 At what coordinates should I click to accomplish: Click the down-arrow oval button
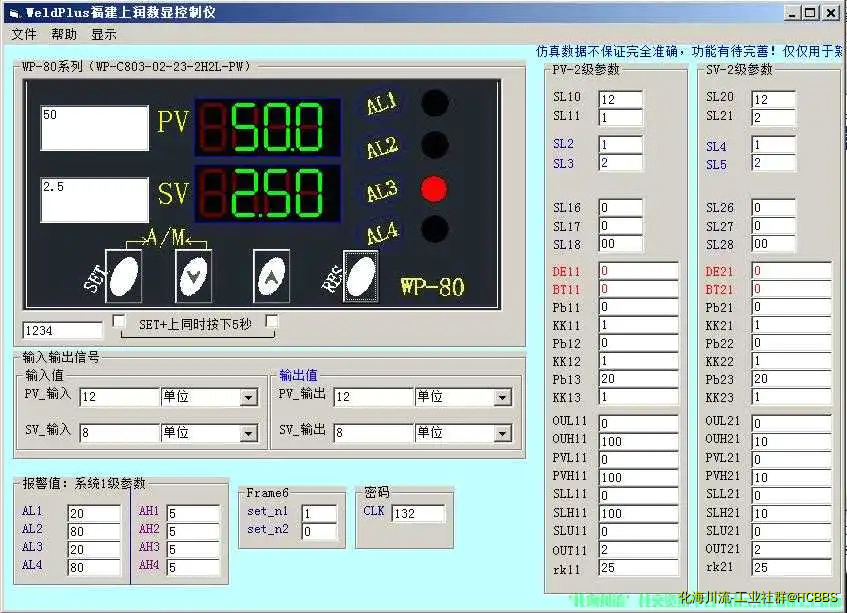click(193, 276)
